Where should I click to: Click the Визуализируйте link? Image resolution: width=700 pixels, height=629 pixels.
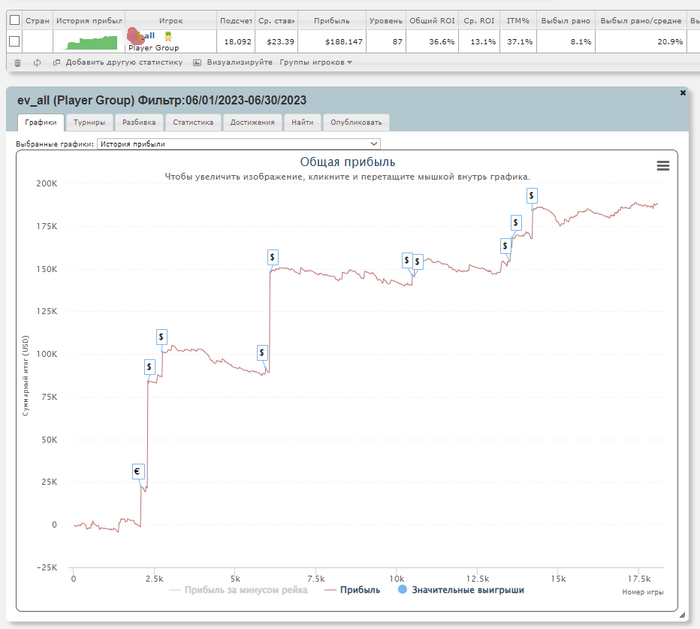(240, 62)
